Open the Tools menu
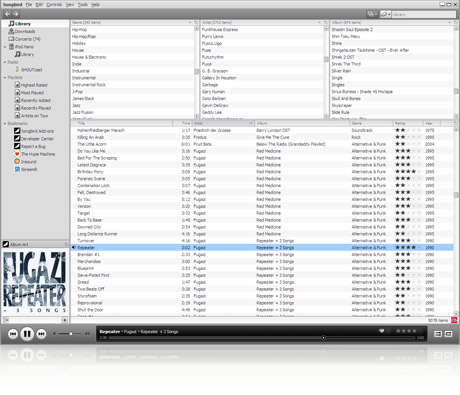 (x=82, y=5)
